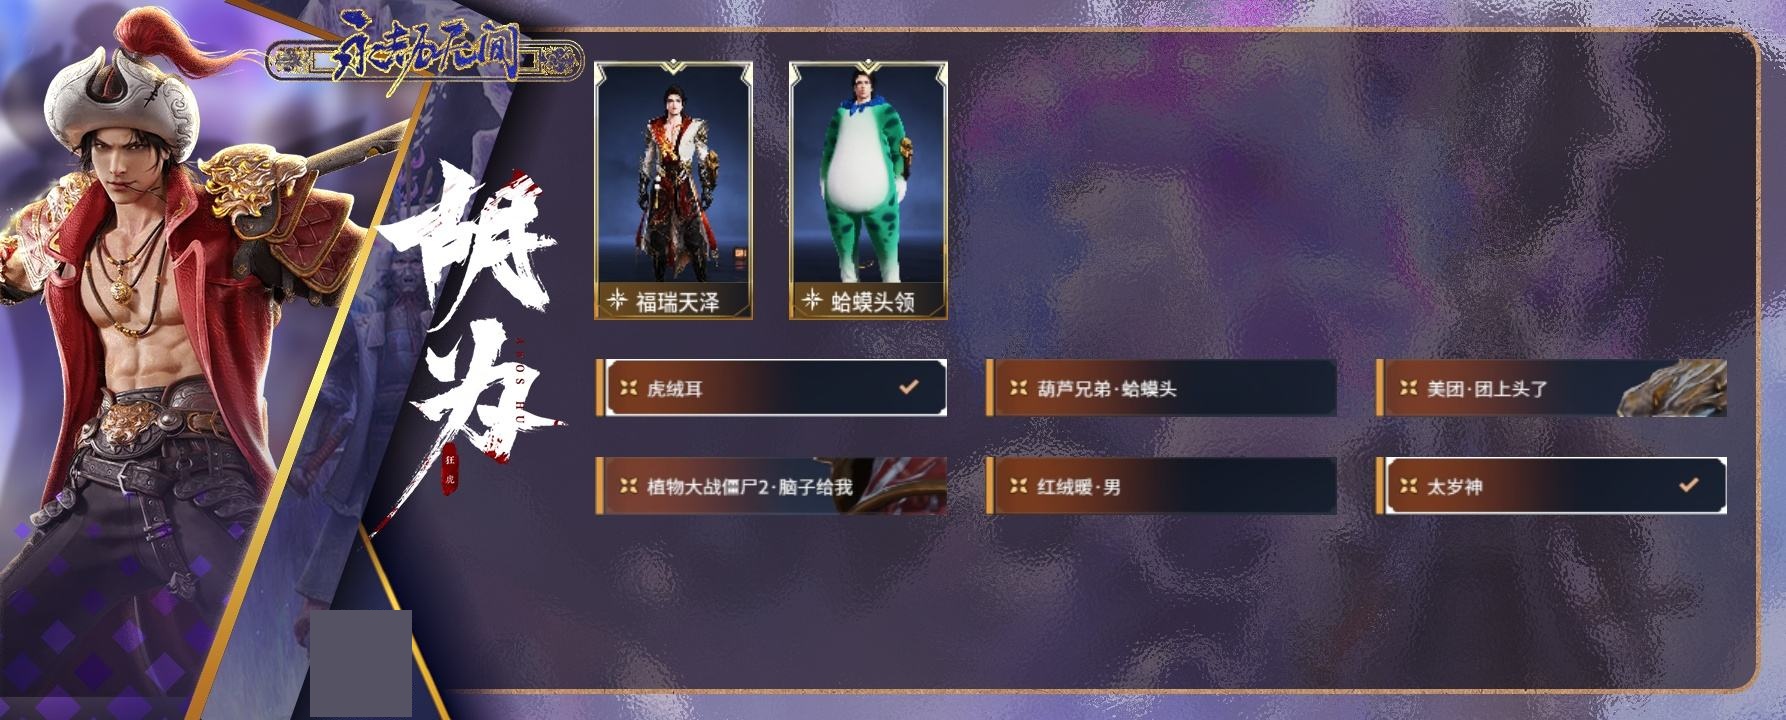
Task: Click the gray square below the title
Action: [361, 663]
